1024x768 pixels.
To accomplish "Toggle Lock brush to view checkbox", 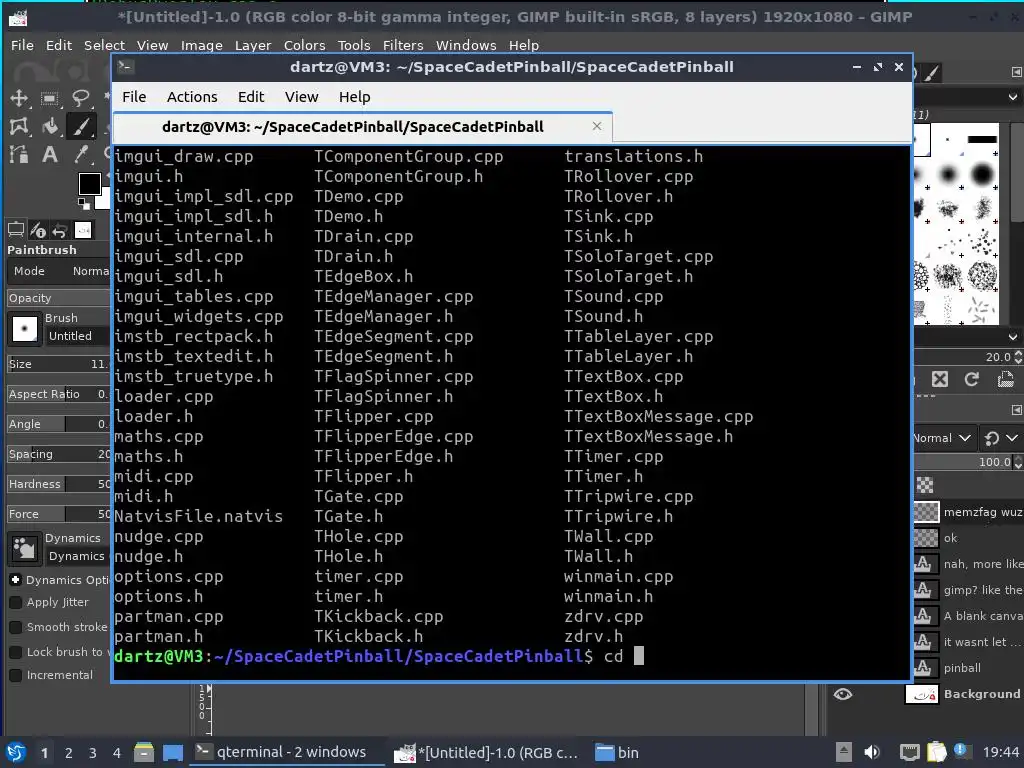I will (x=16, y=652).
